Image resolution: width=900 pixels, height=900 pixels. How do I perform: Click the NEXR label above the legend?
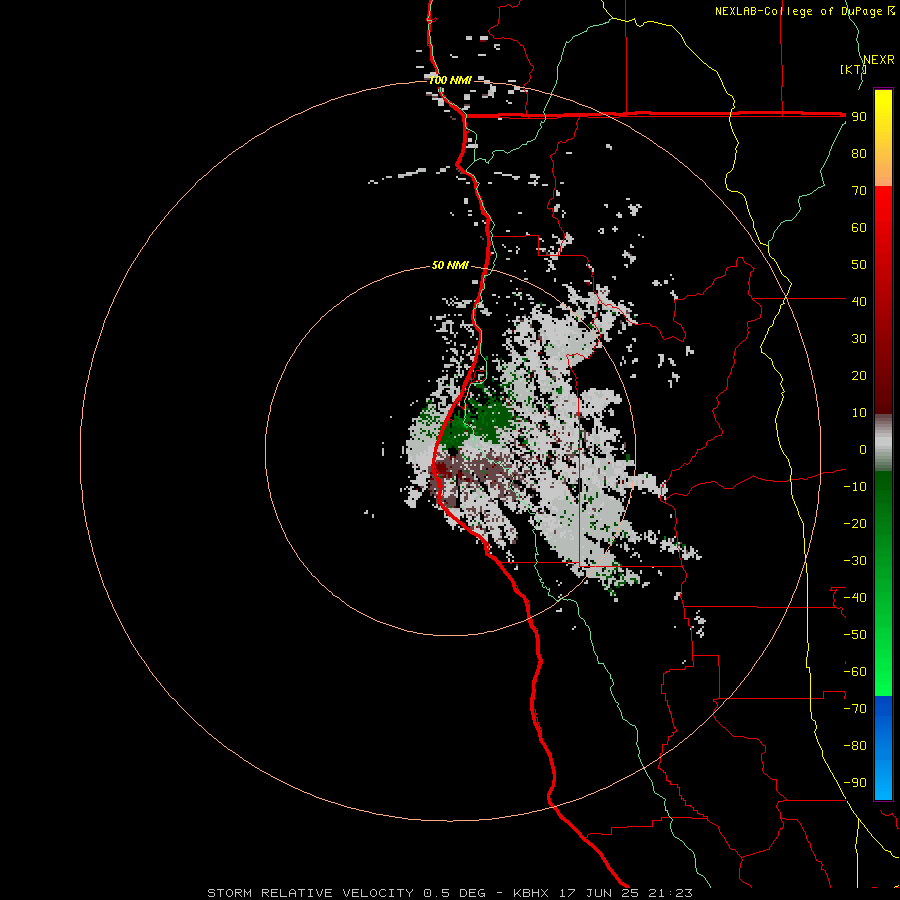879,60
